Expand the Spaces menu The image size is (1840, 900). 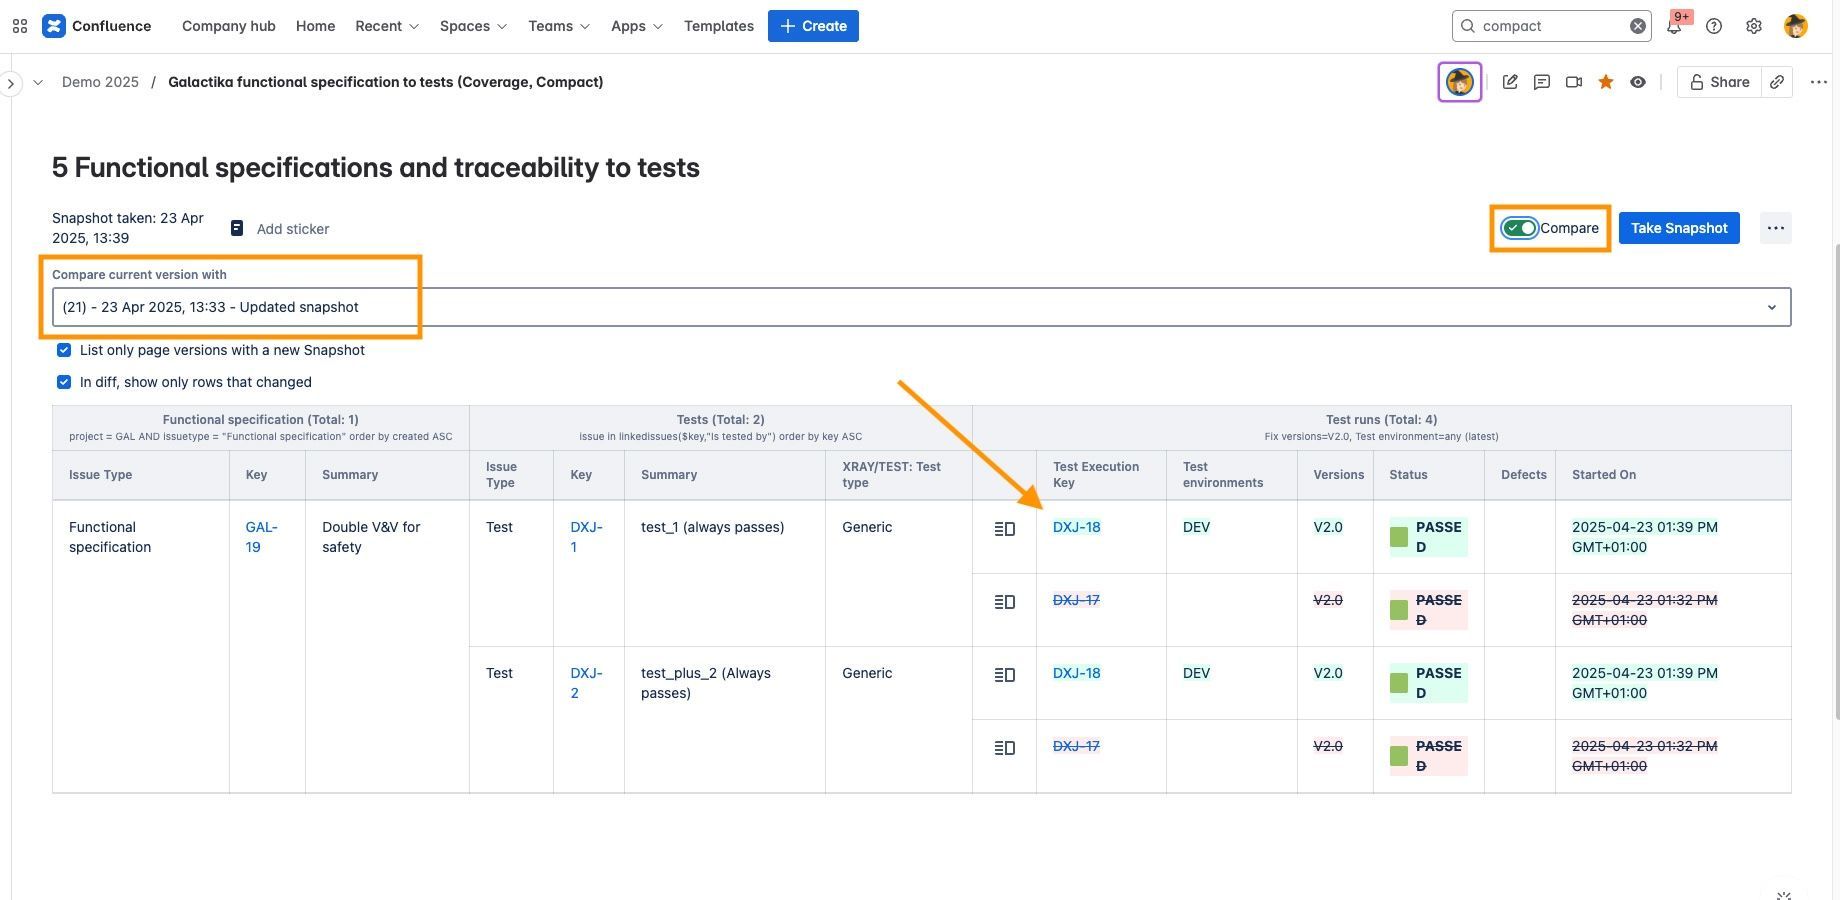click(473, 26)
